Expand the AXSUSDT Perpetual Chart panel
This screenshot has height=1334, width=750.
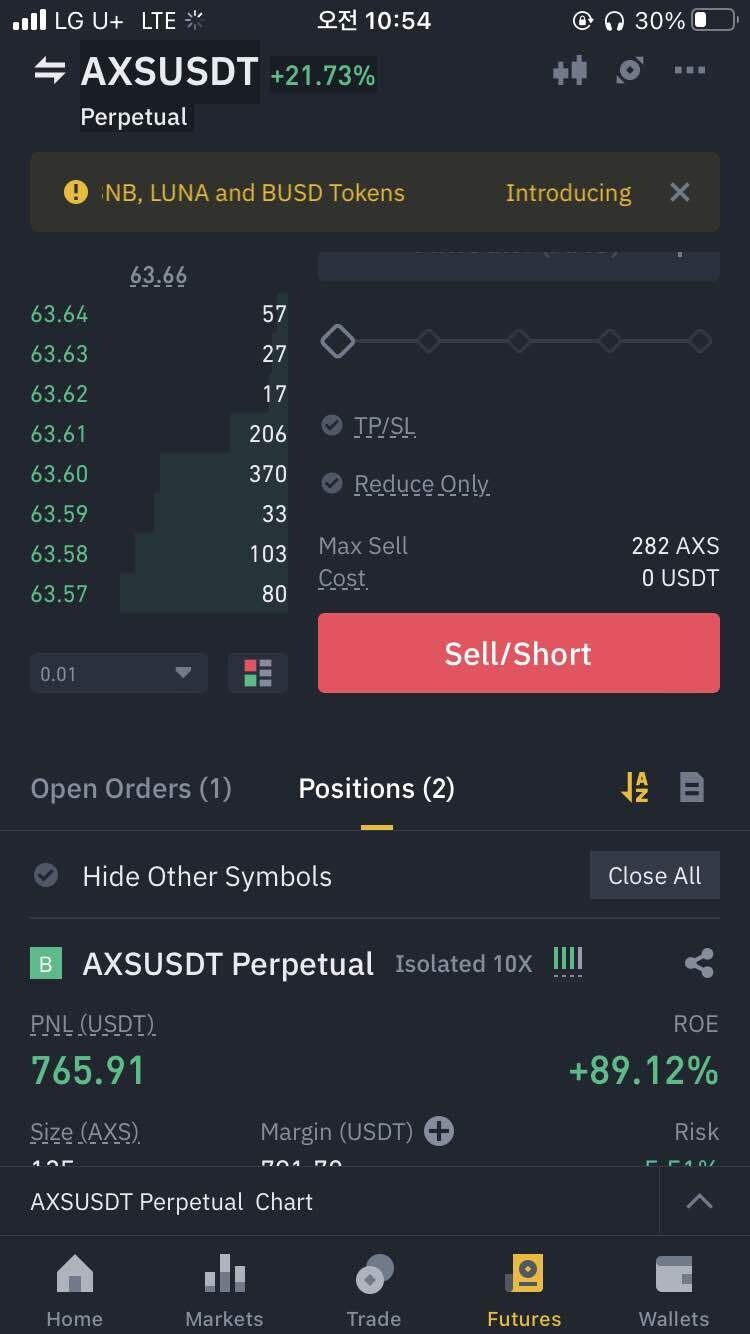point(699,1201)
